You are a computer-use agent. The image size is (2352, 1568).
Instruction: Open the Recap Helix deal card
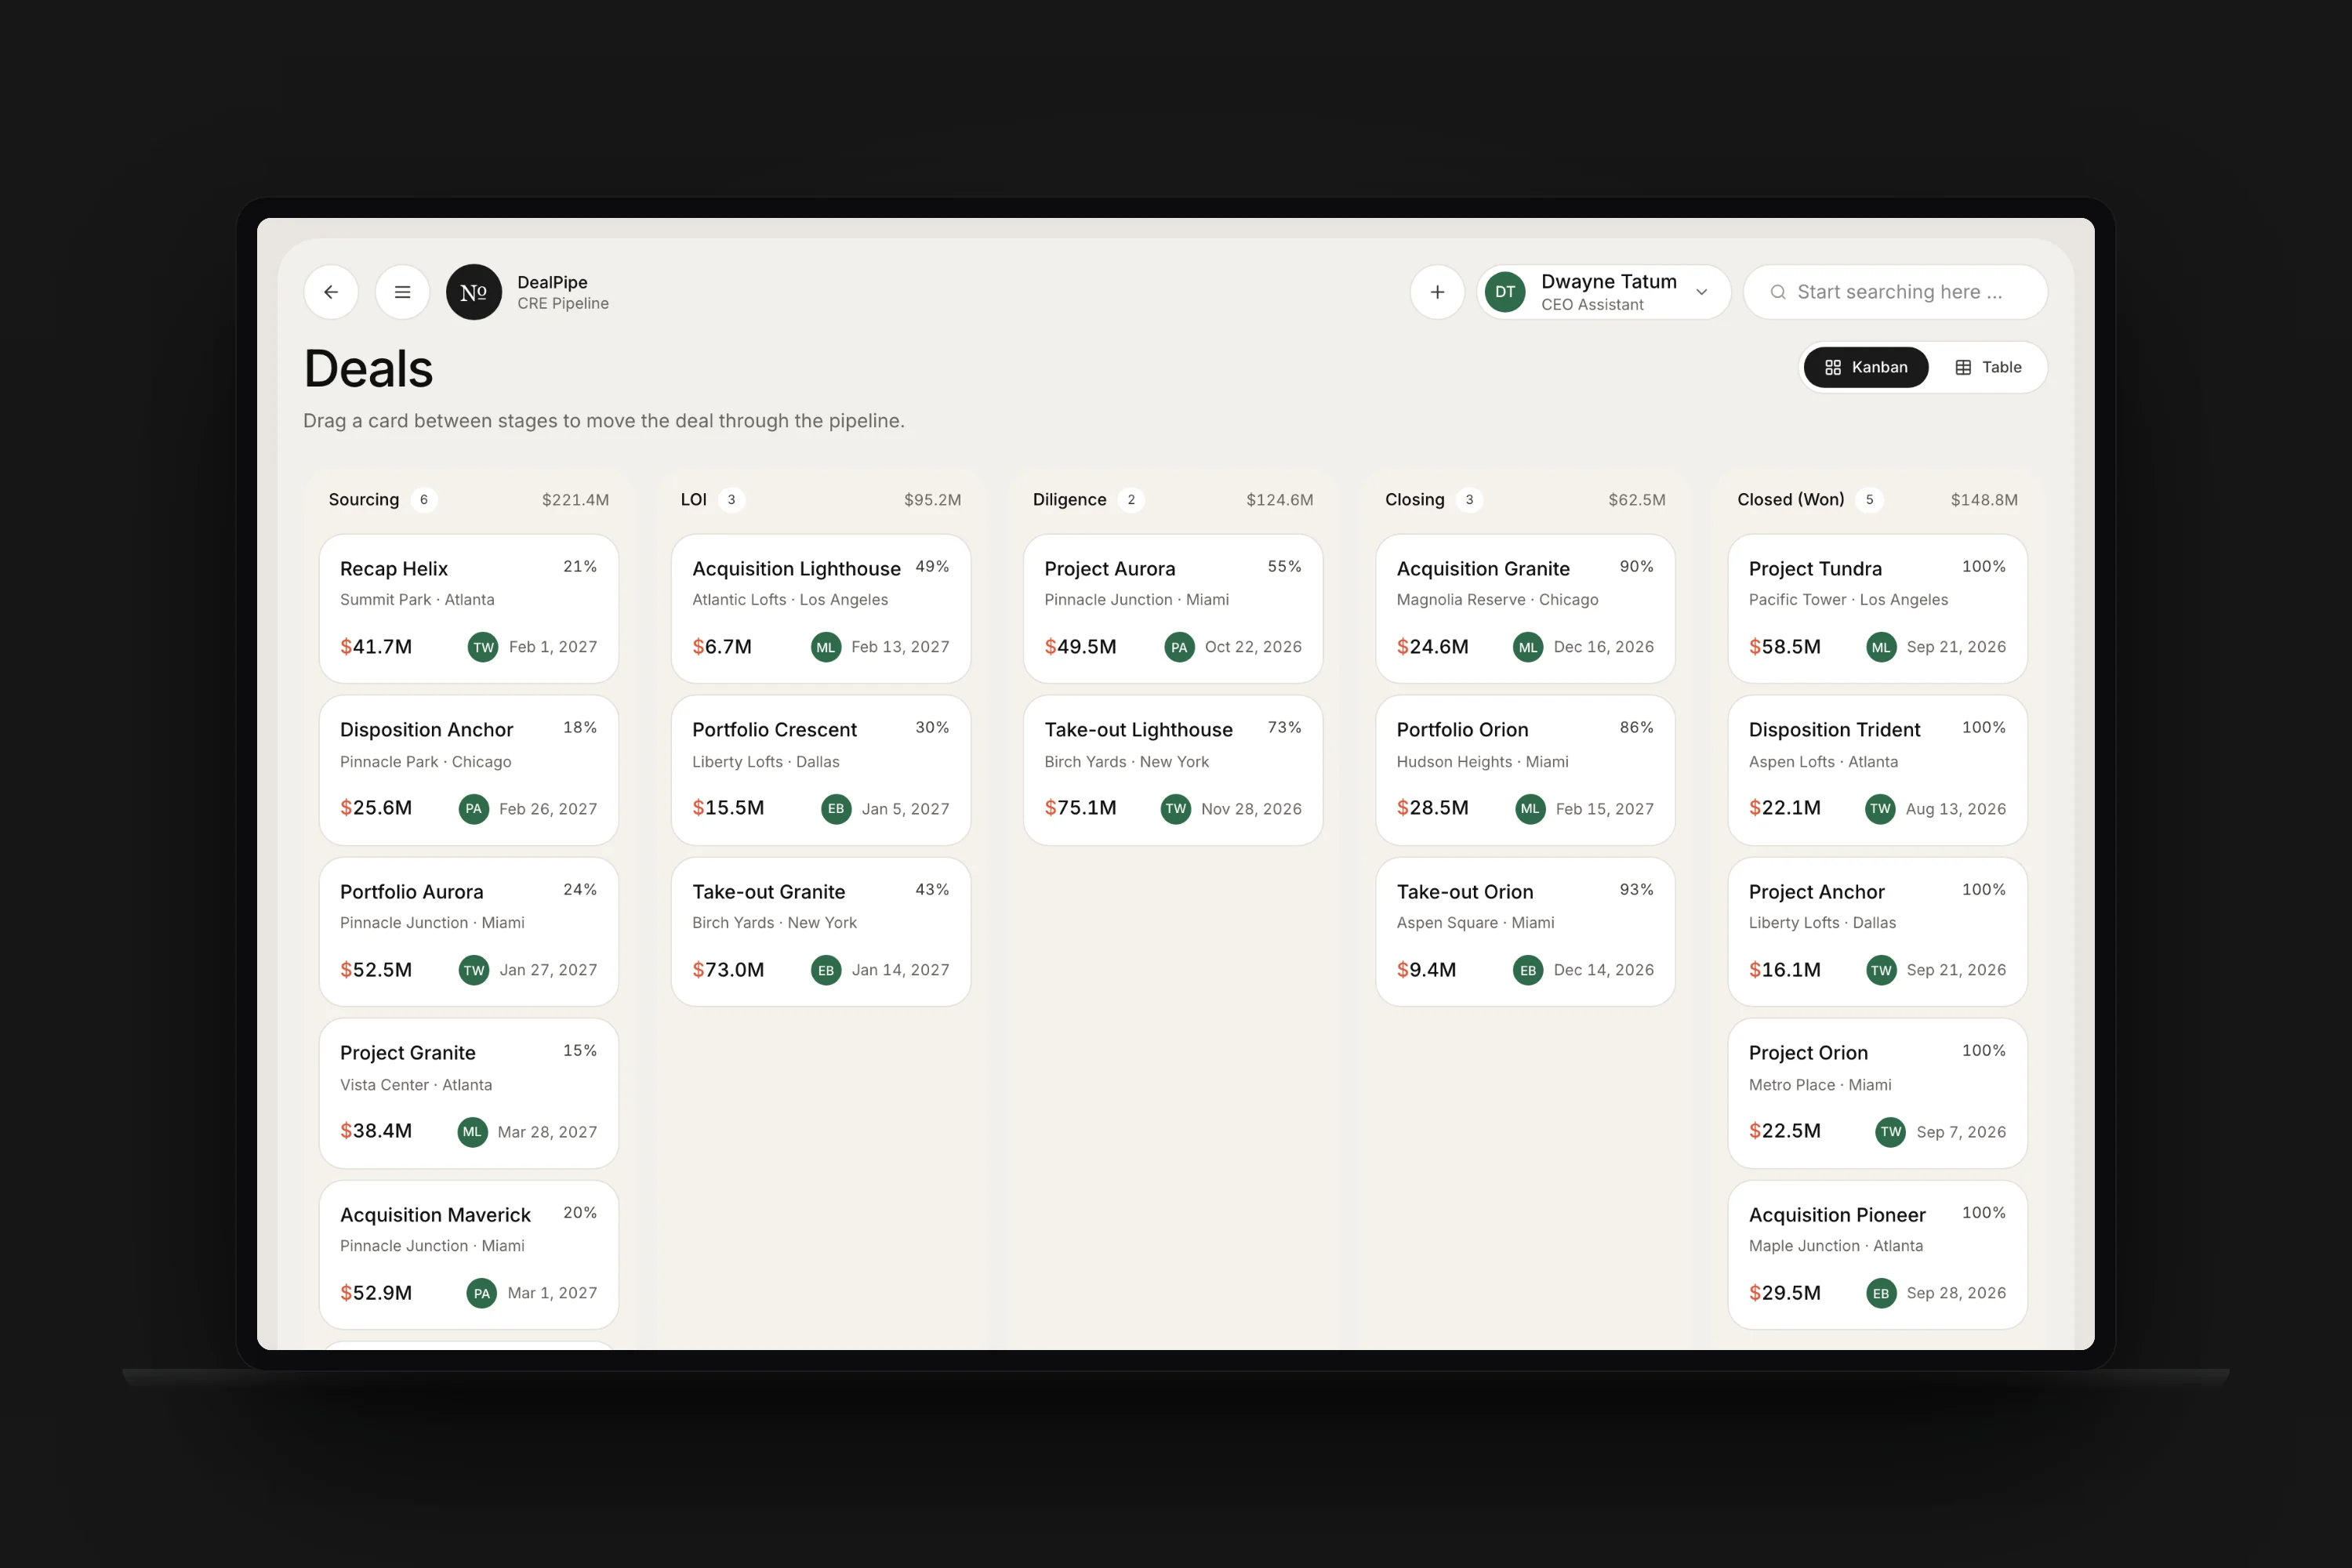click(x=469, y=608)
